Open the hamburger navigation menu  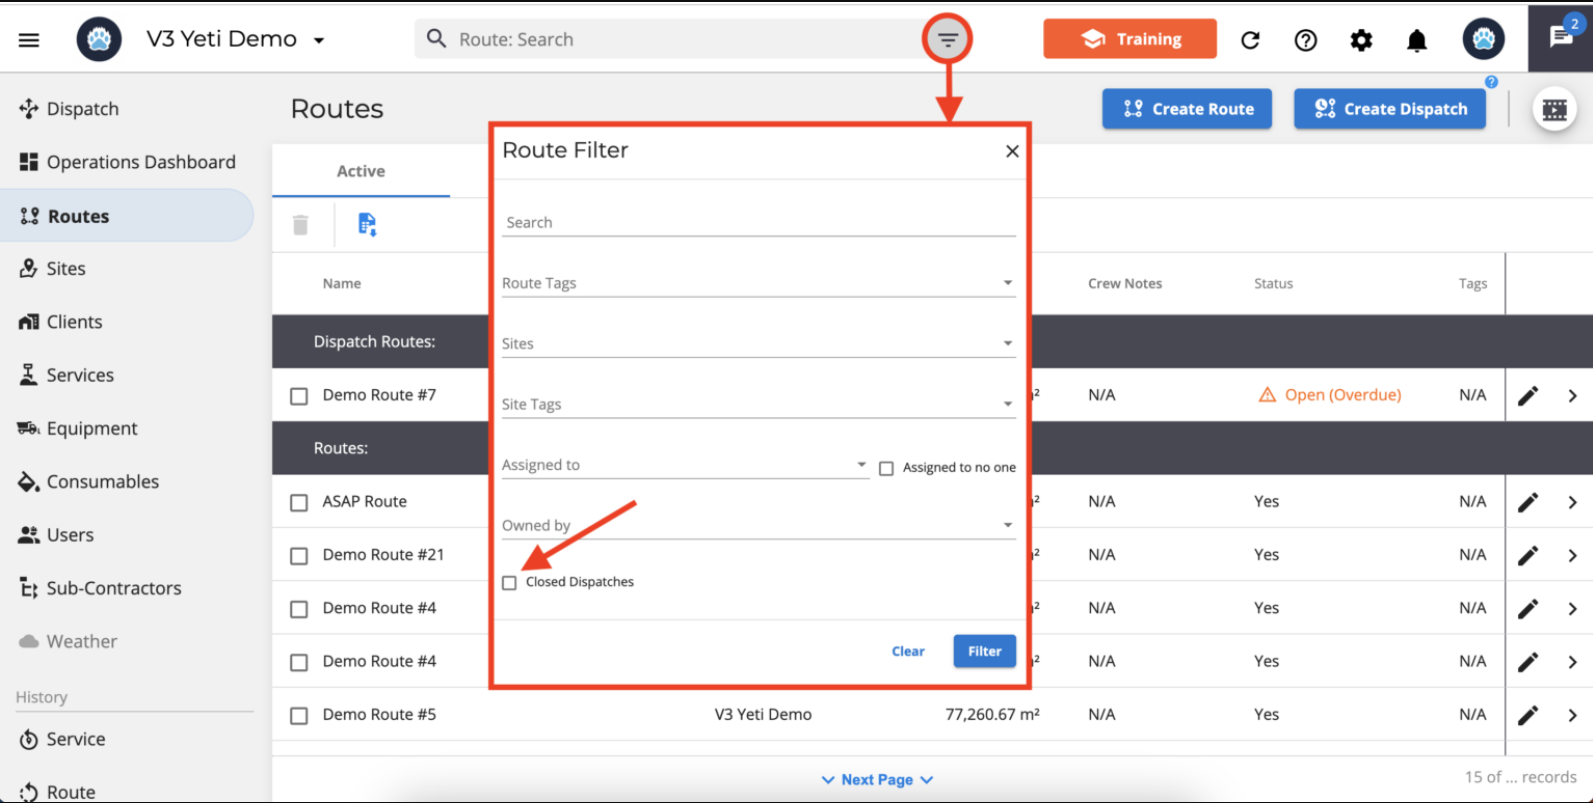29,40
